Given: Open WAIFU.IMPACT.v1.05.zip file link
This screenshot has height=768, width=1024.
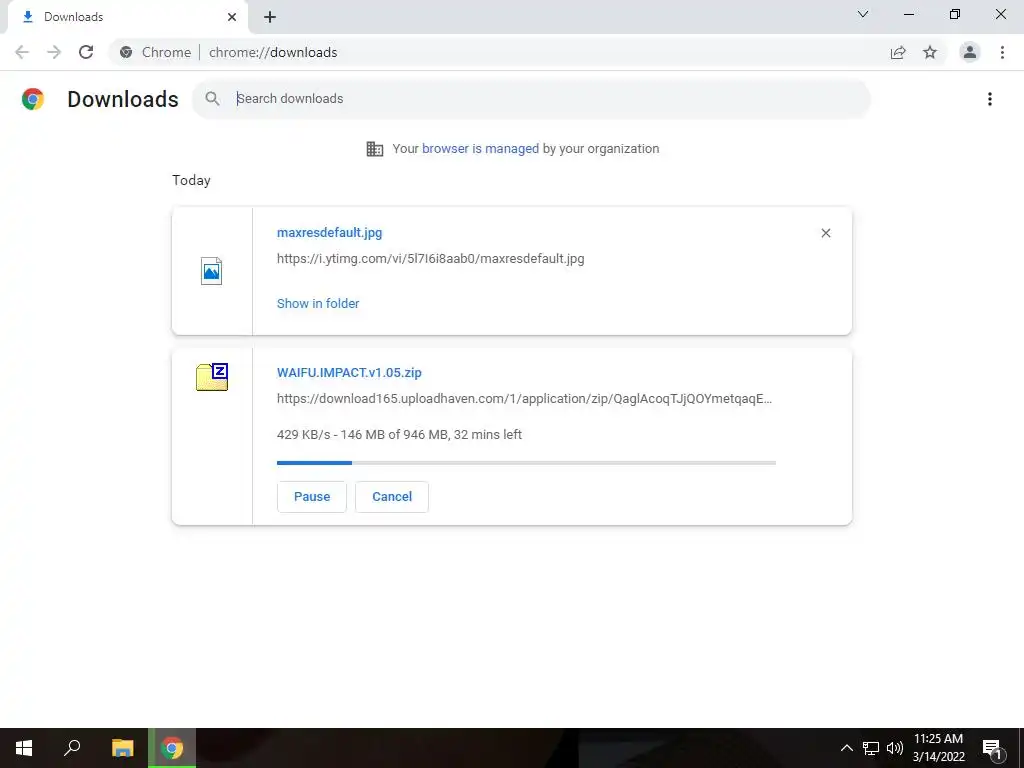Looking at the screenshot, I should [x=349, y=372].
